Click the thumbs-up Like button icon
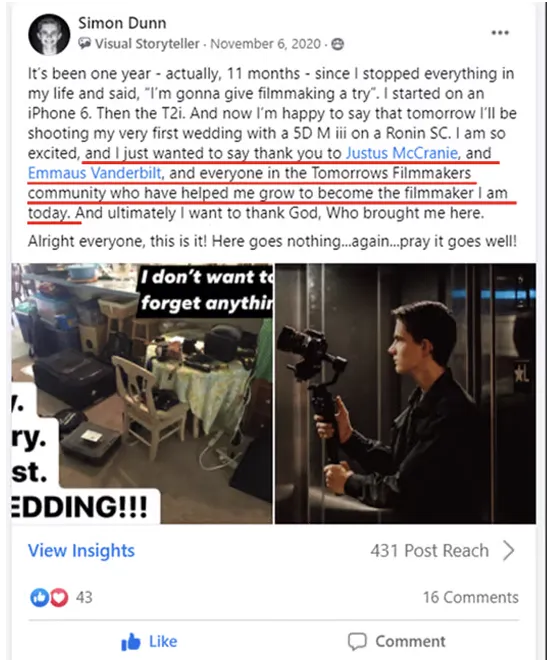Viewport: 550px width, 660px height. [x=130, y=641]
